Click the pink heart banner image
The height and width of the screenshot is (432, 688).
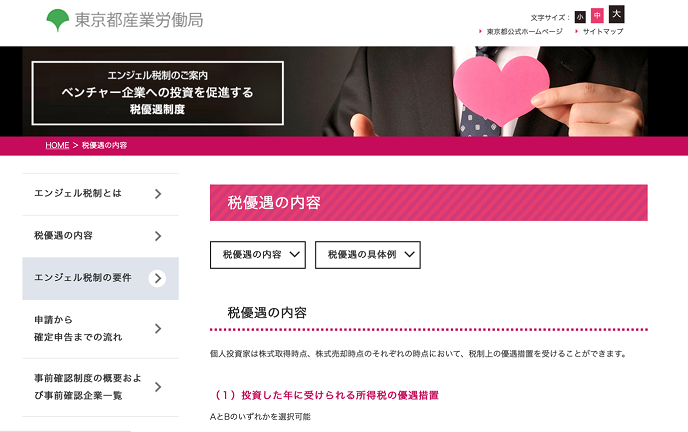click(x=501, y=89)
